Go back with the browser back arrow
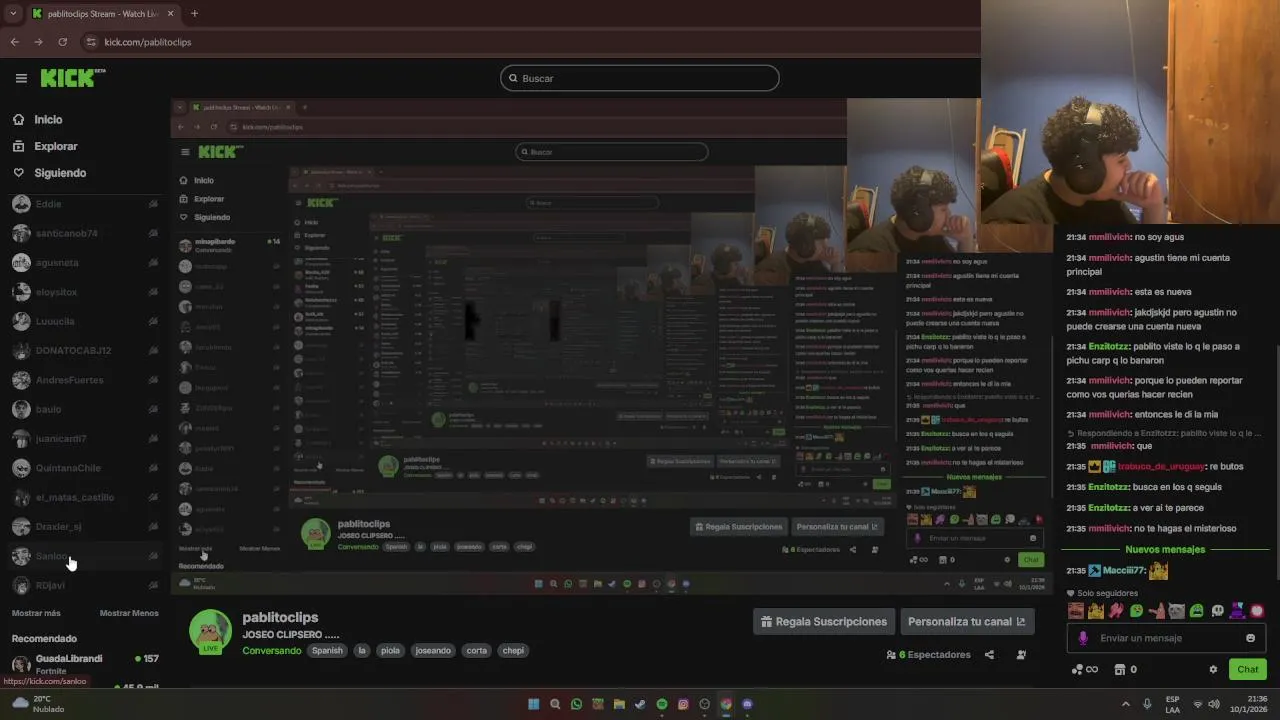Viewport: 1280px width, 720px height. coord(14,42)
